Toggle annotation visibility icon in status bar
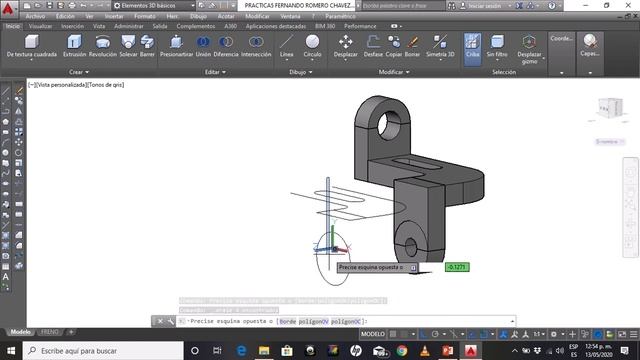The height and width of the screenshot is (360, 640). tap(514, 334)
